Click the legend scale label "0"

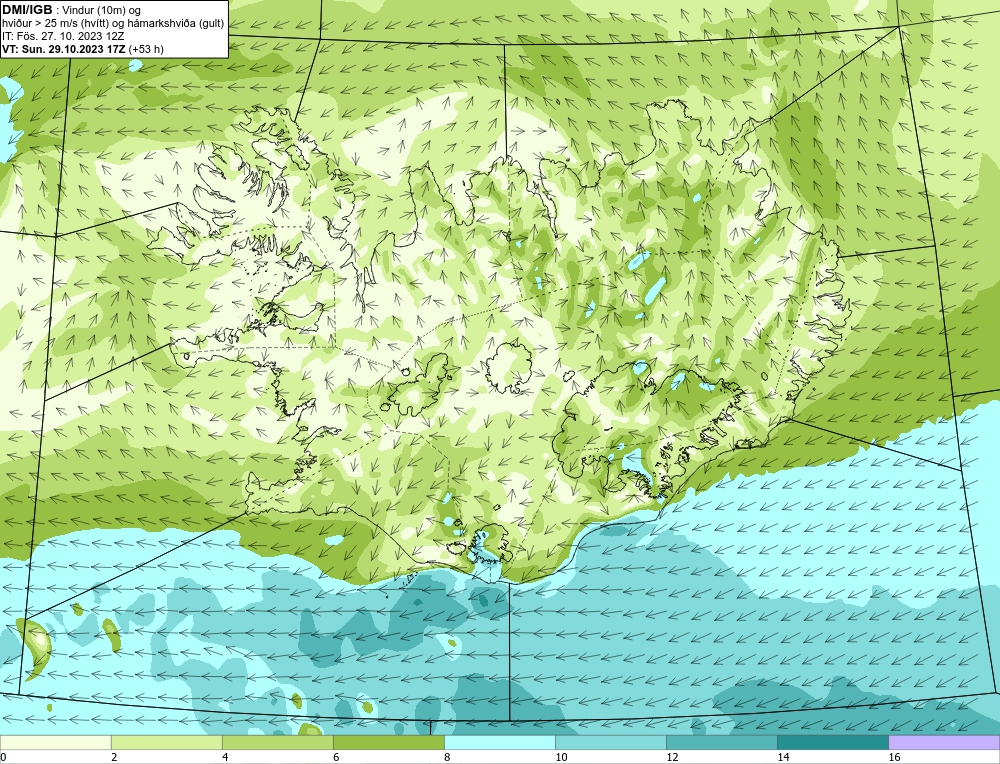tap(3, 757)
